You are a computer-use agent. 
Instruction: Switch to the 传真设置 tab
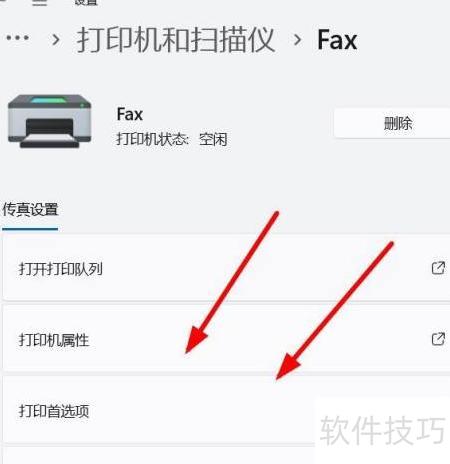click(x=30, y=210)
